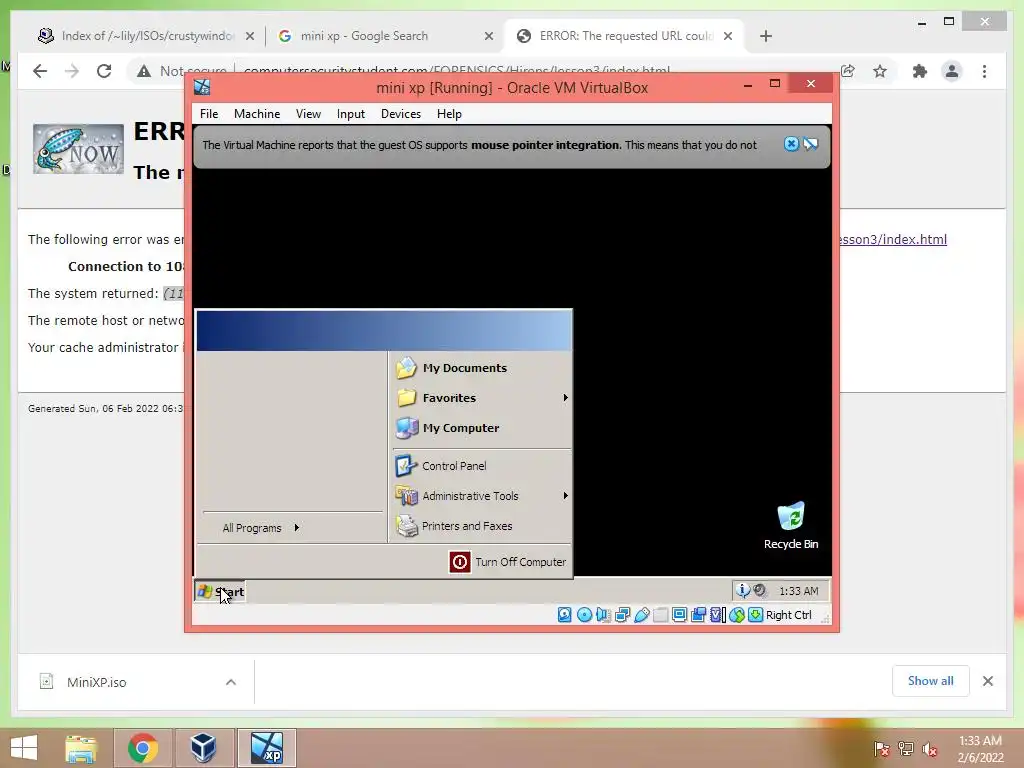
Task: Click the 'Not secure' warning icon in address bar
Action: coord(144,71)
